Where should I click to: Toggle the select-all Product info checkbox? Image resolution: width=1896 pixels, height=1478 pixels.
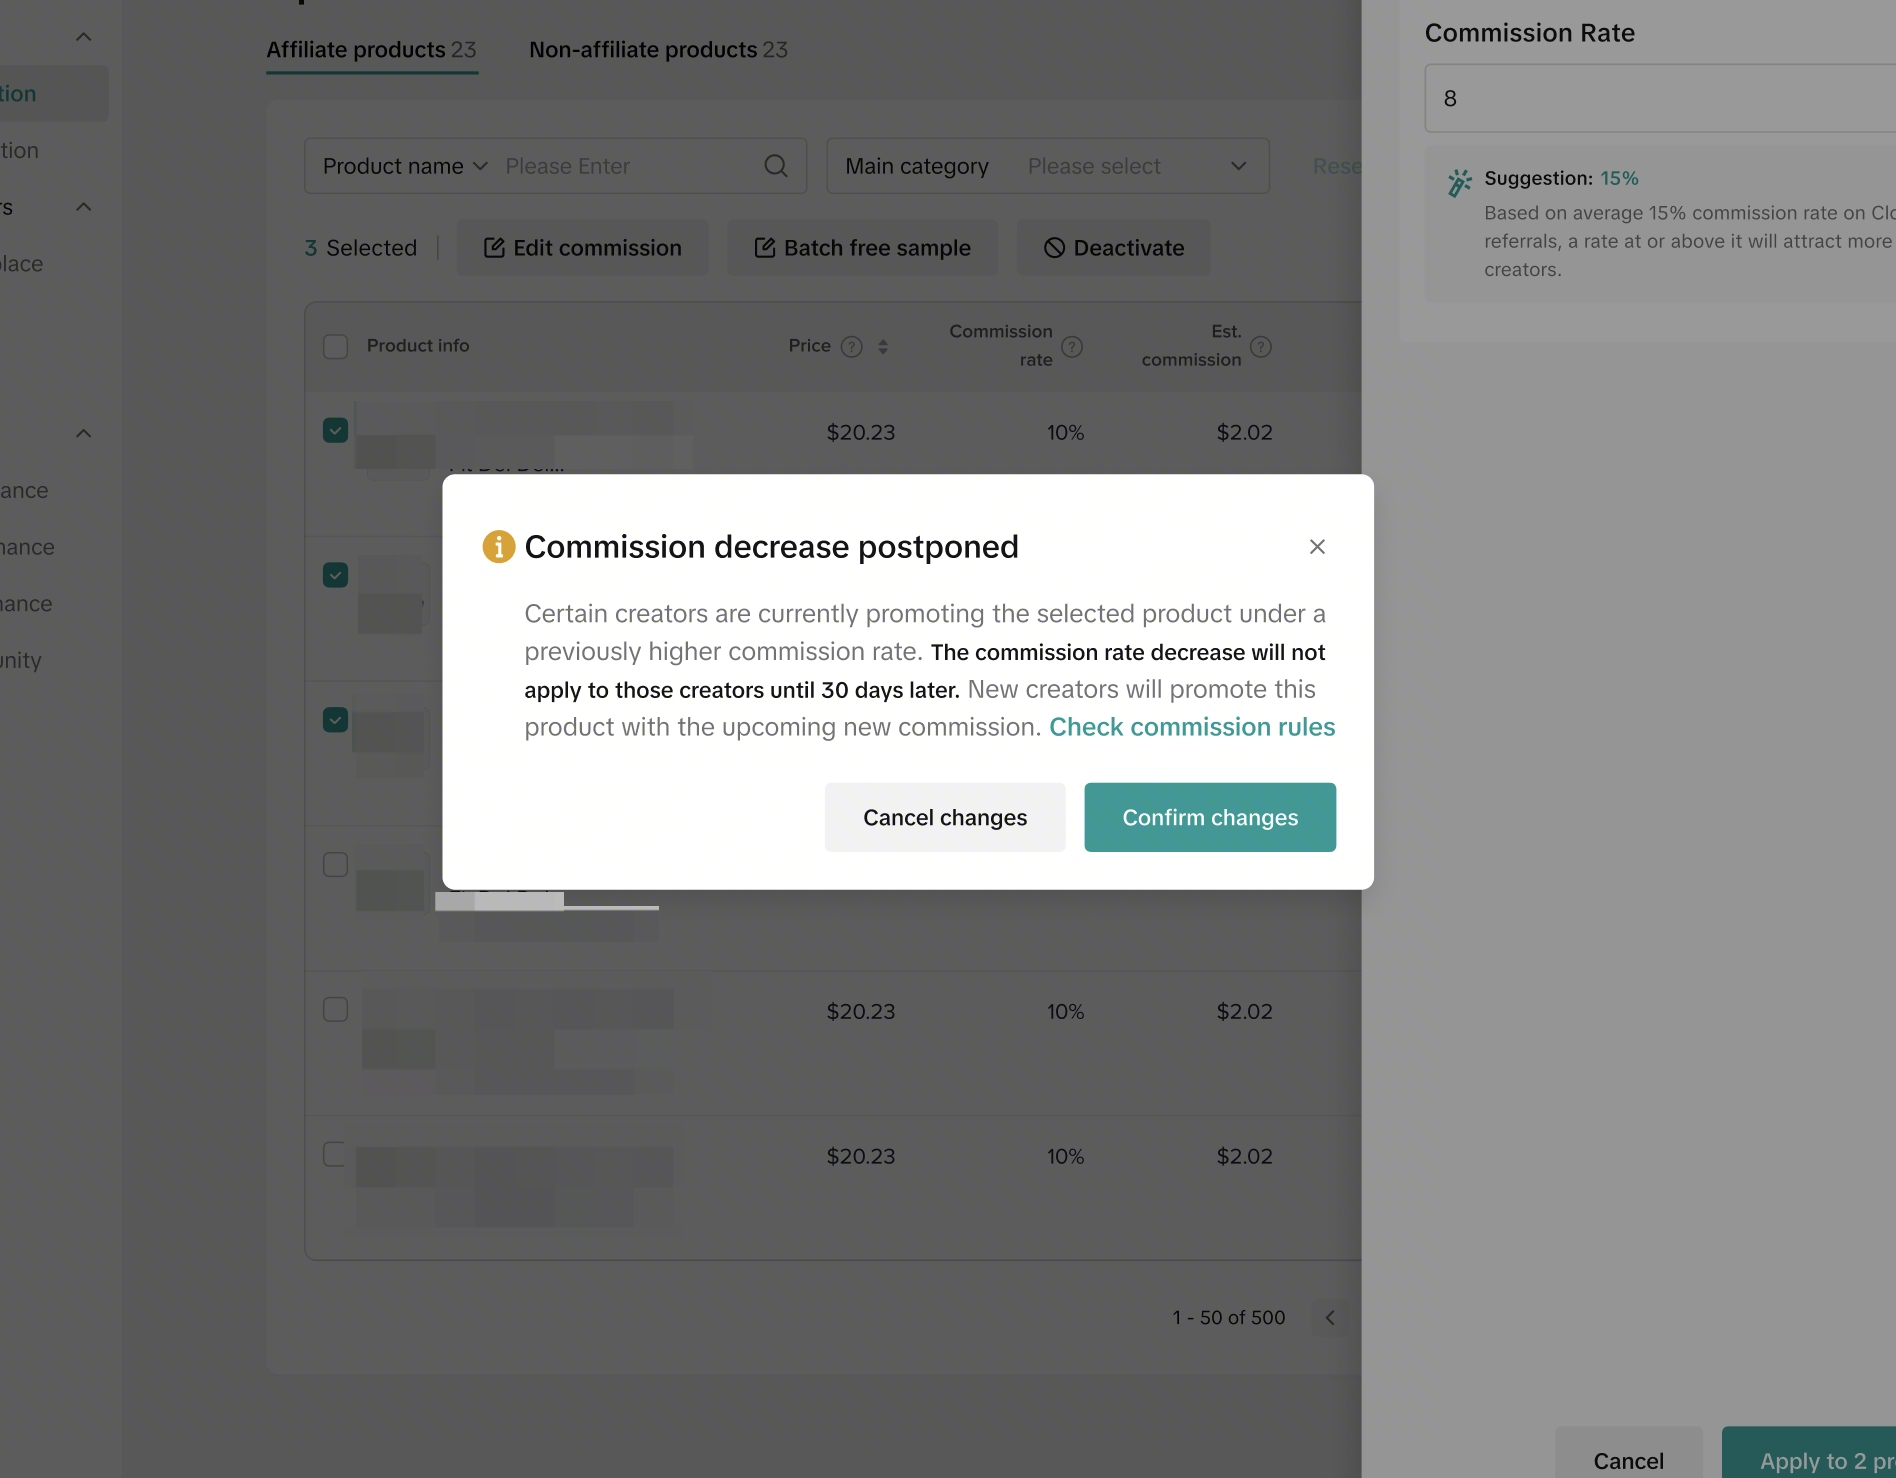(336, 347)
